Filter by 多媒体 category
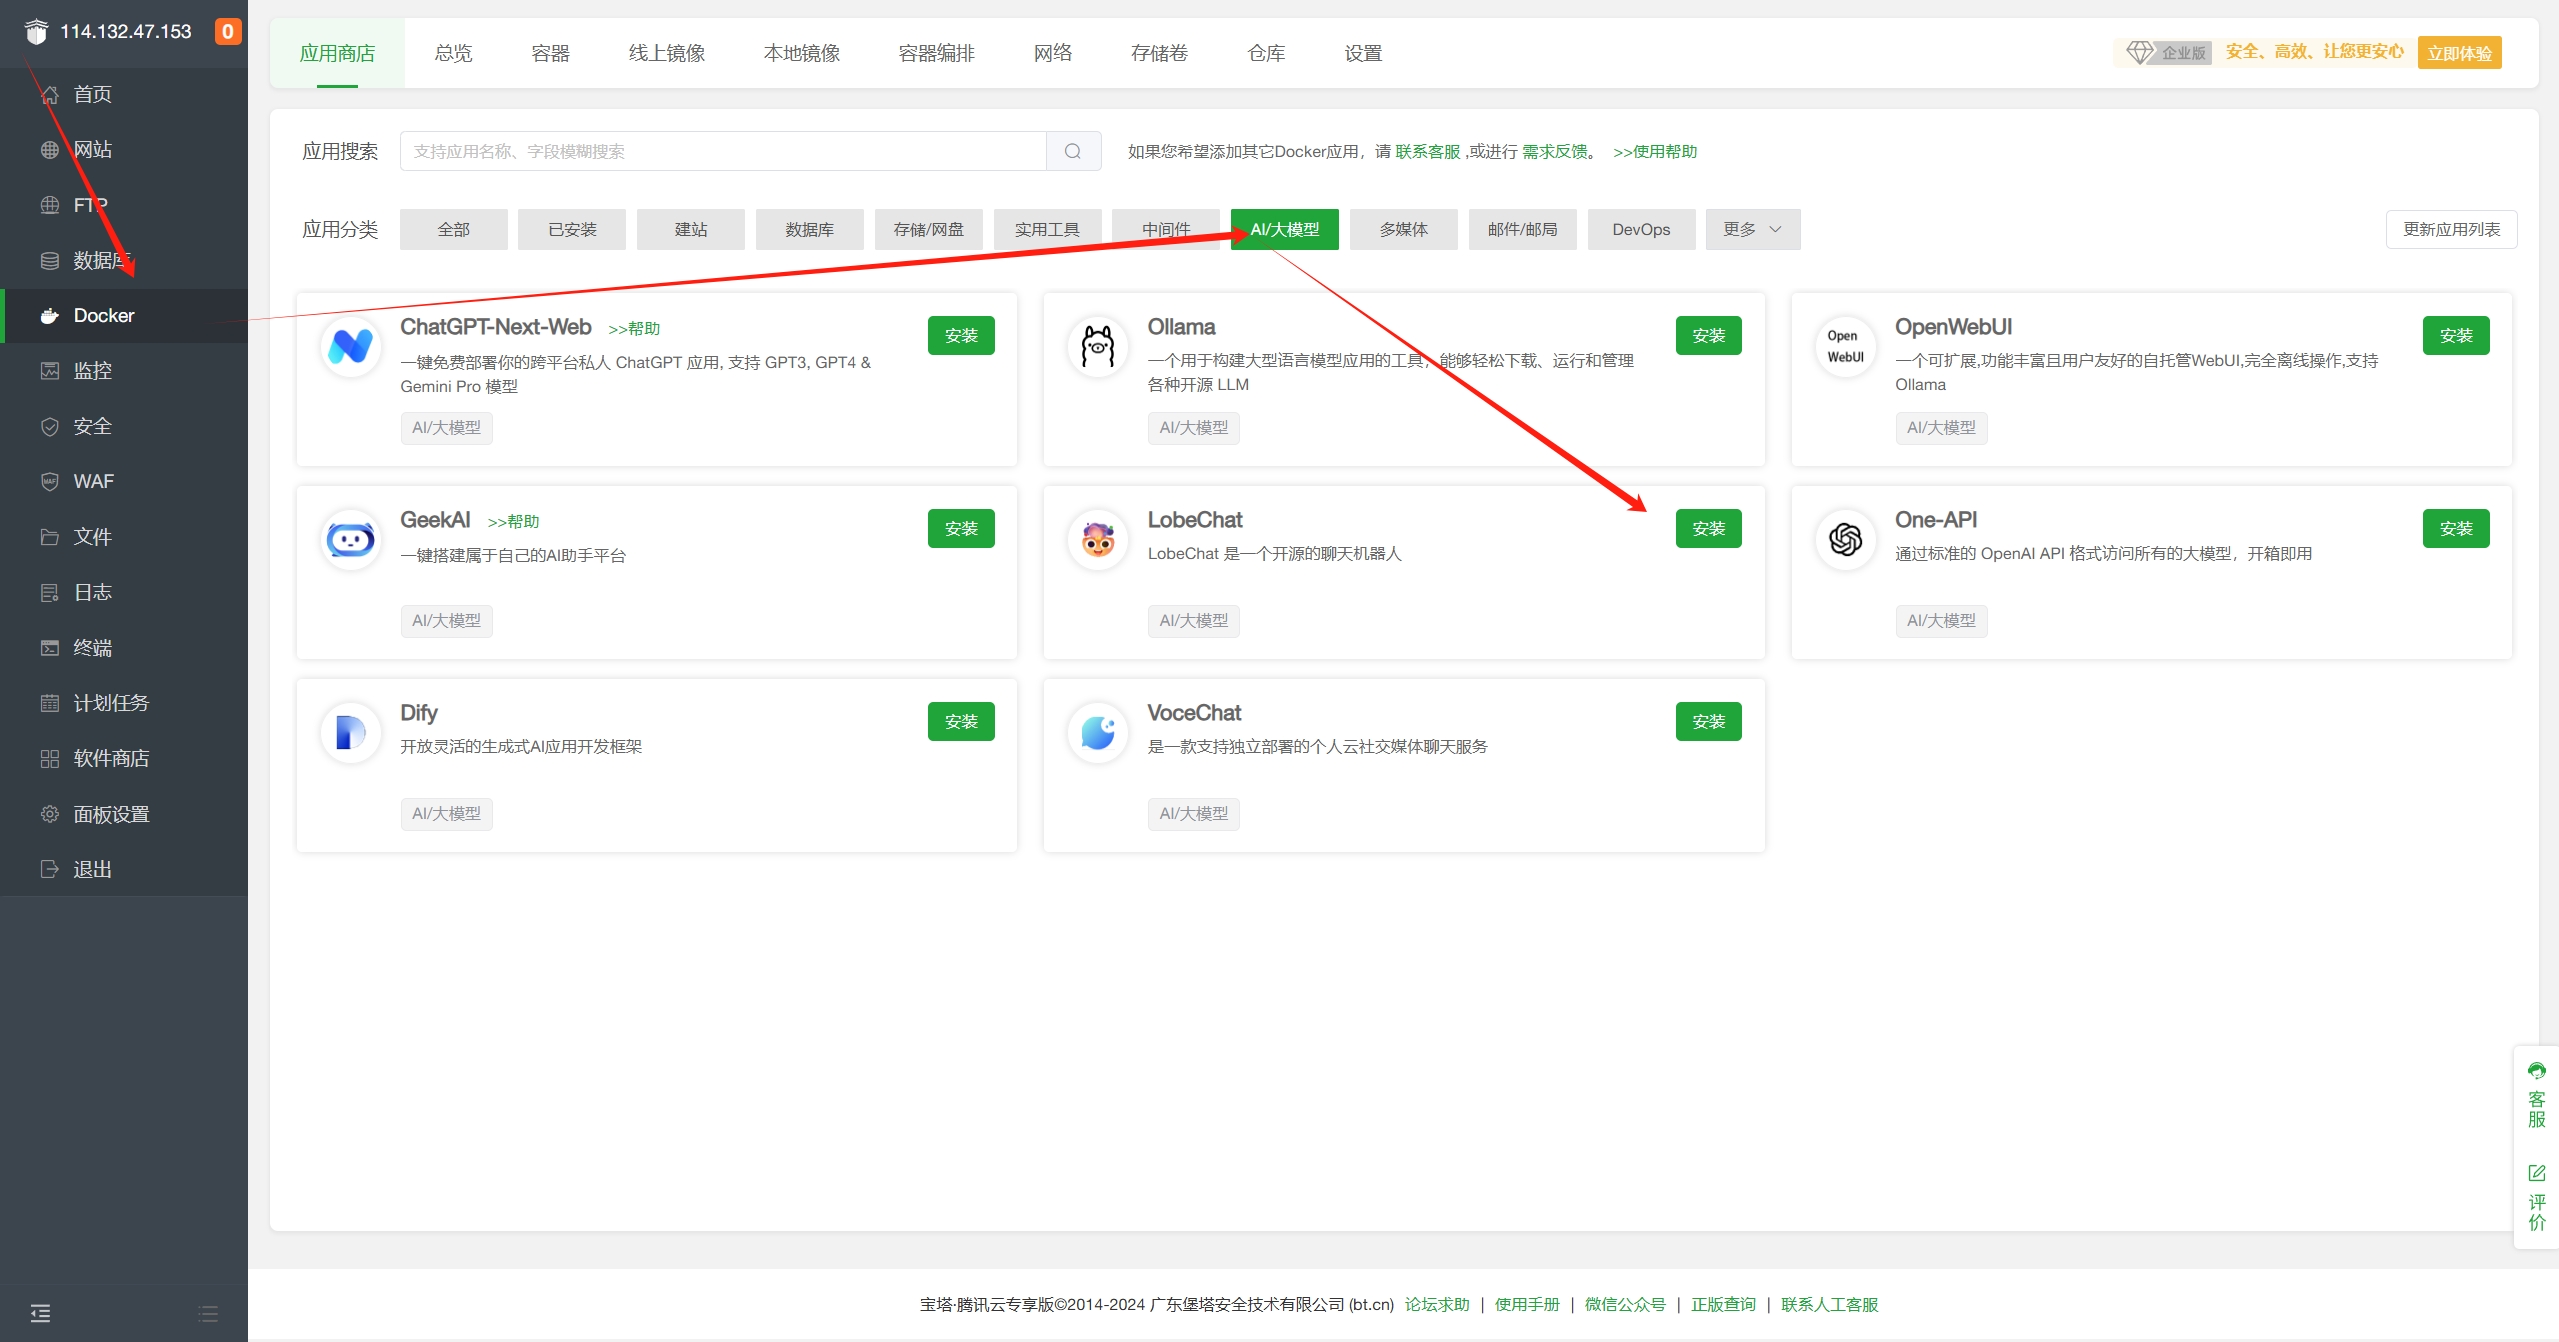The width and height of the screenshot is (2559, 1342). tap(1404, 229)
